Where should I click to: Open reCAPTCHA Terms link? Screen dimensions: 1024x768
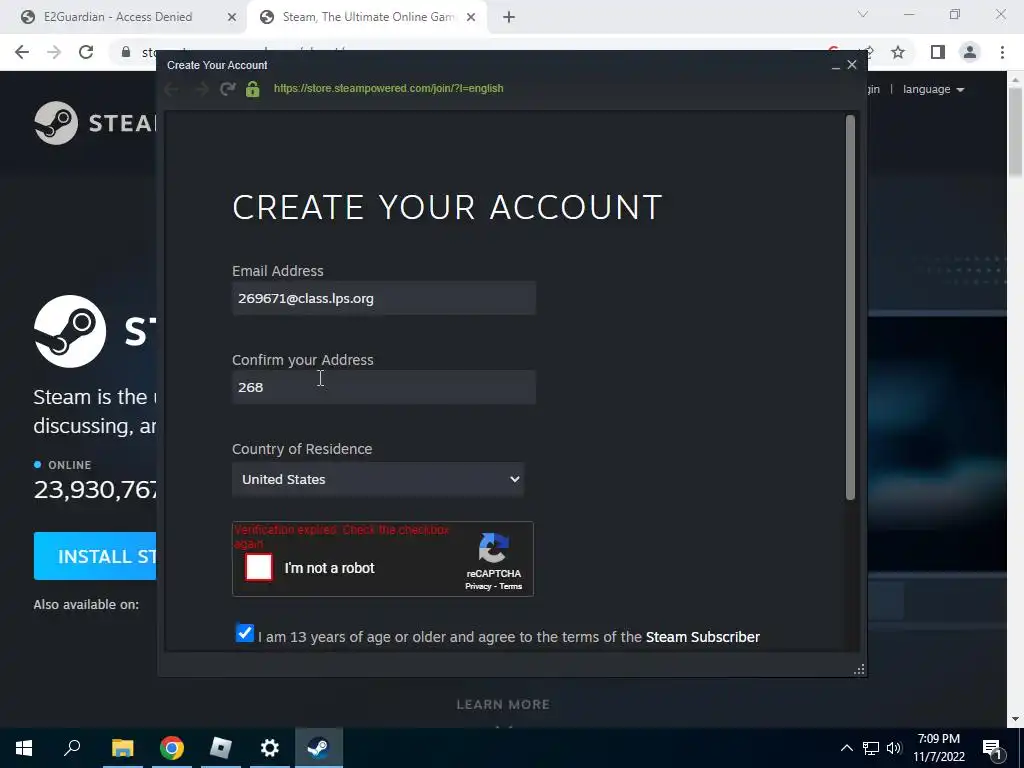pos(511,586)
